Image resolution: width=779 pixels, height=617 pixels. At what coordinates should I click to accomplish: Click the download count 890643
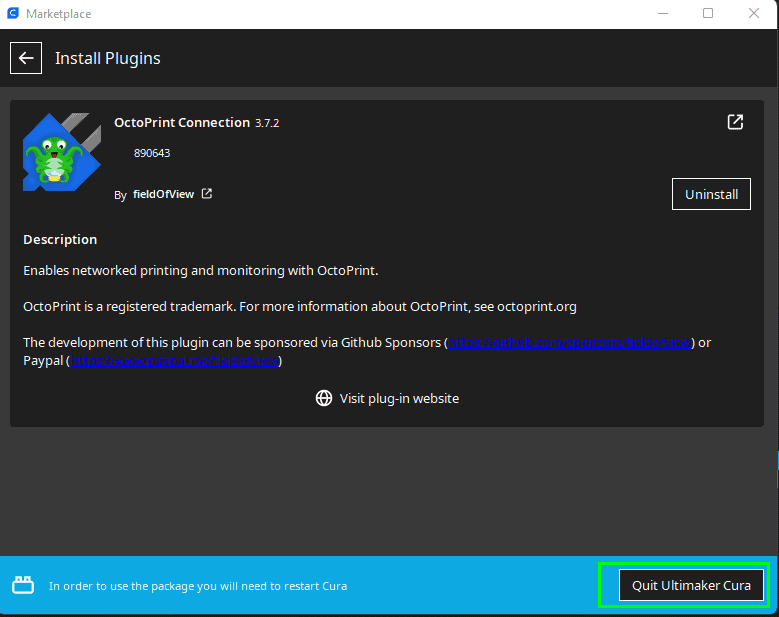[152, 153]
